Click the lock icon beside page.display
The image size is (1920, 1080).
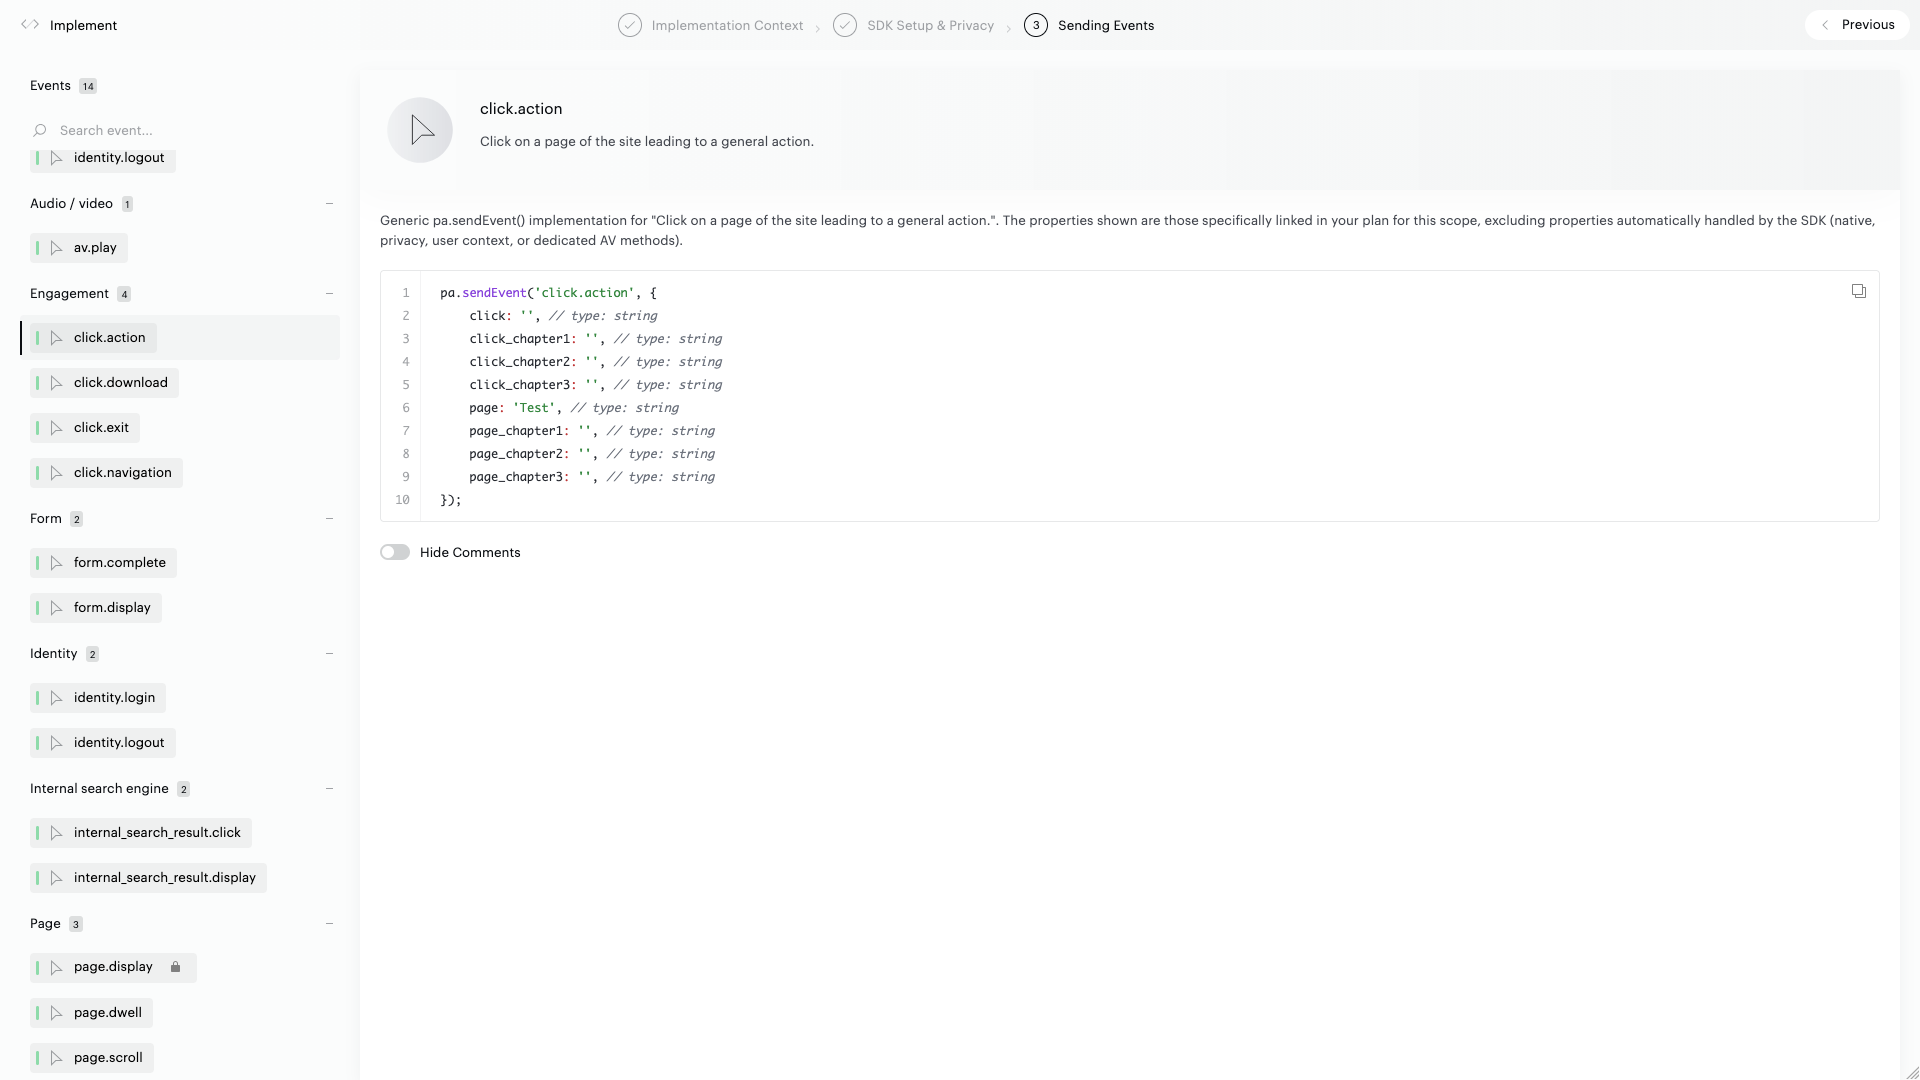(176, 967)
